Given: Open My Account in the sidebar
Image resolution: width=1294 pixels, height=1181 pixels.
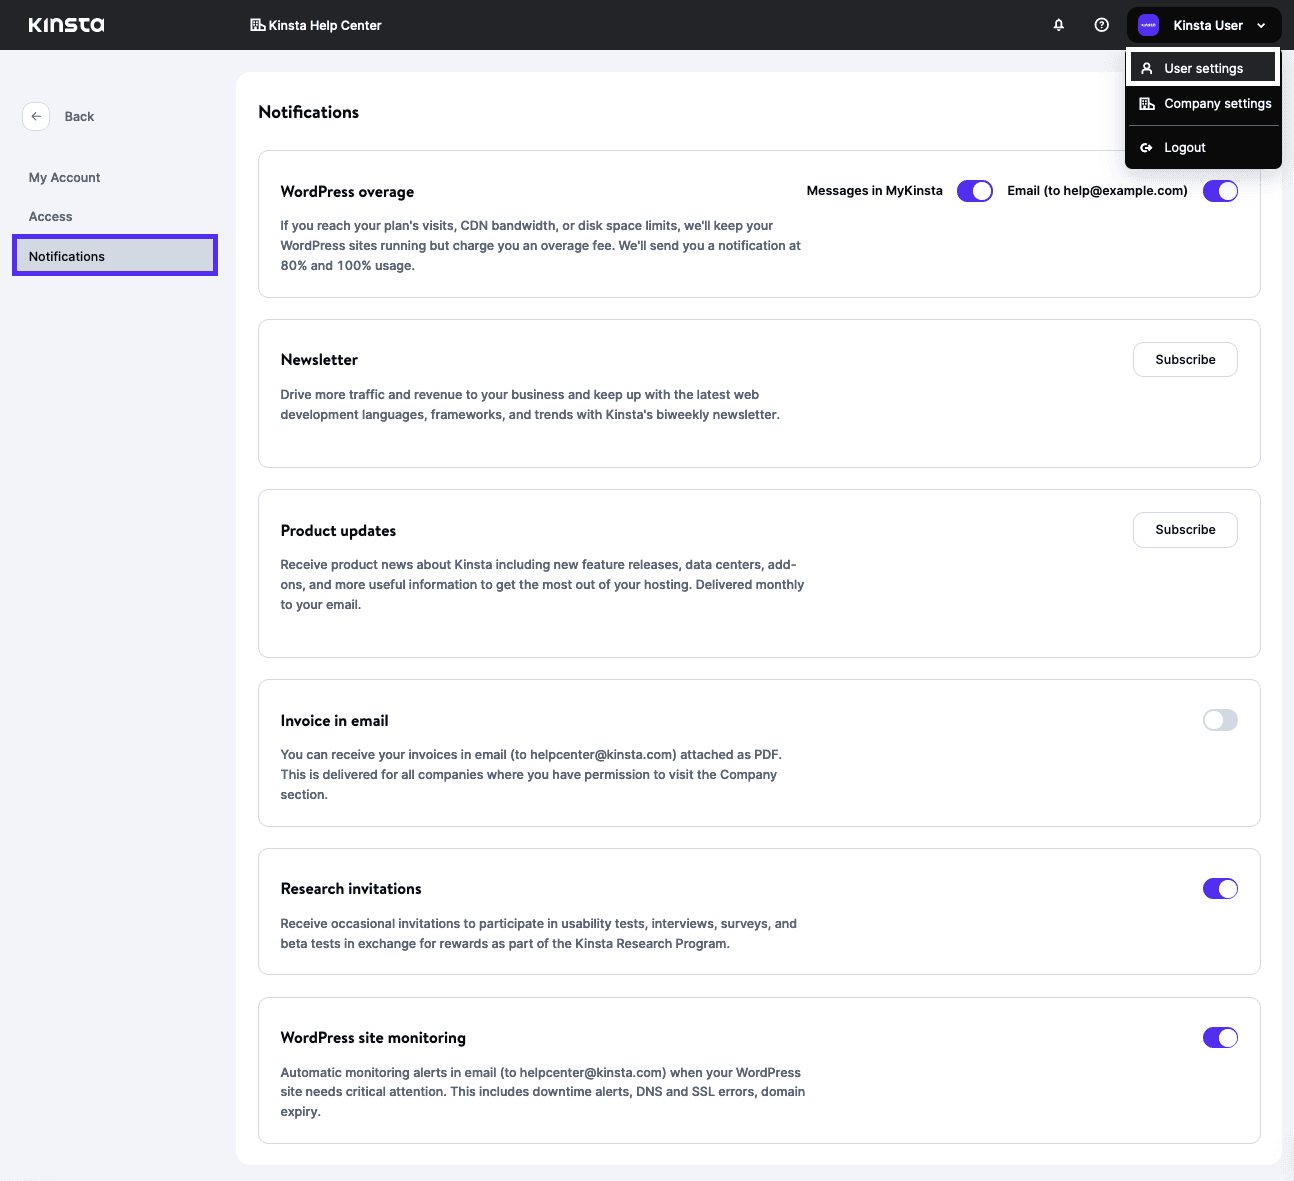Looking at the screenshot, I should [x=64, y=177].
